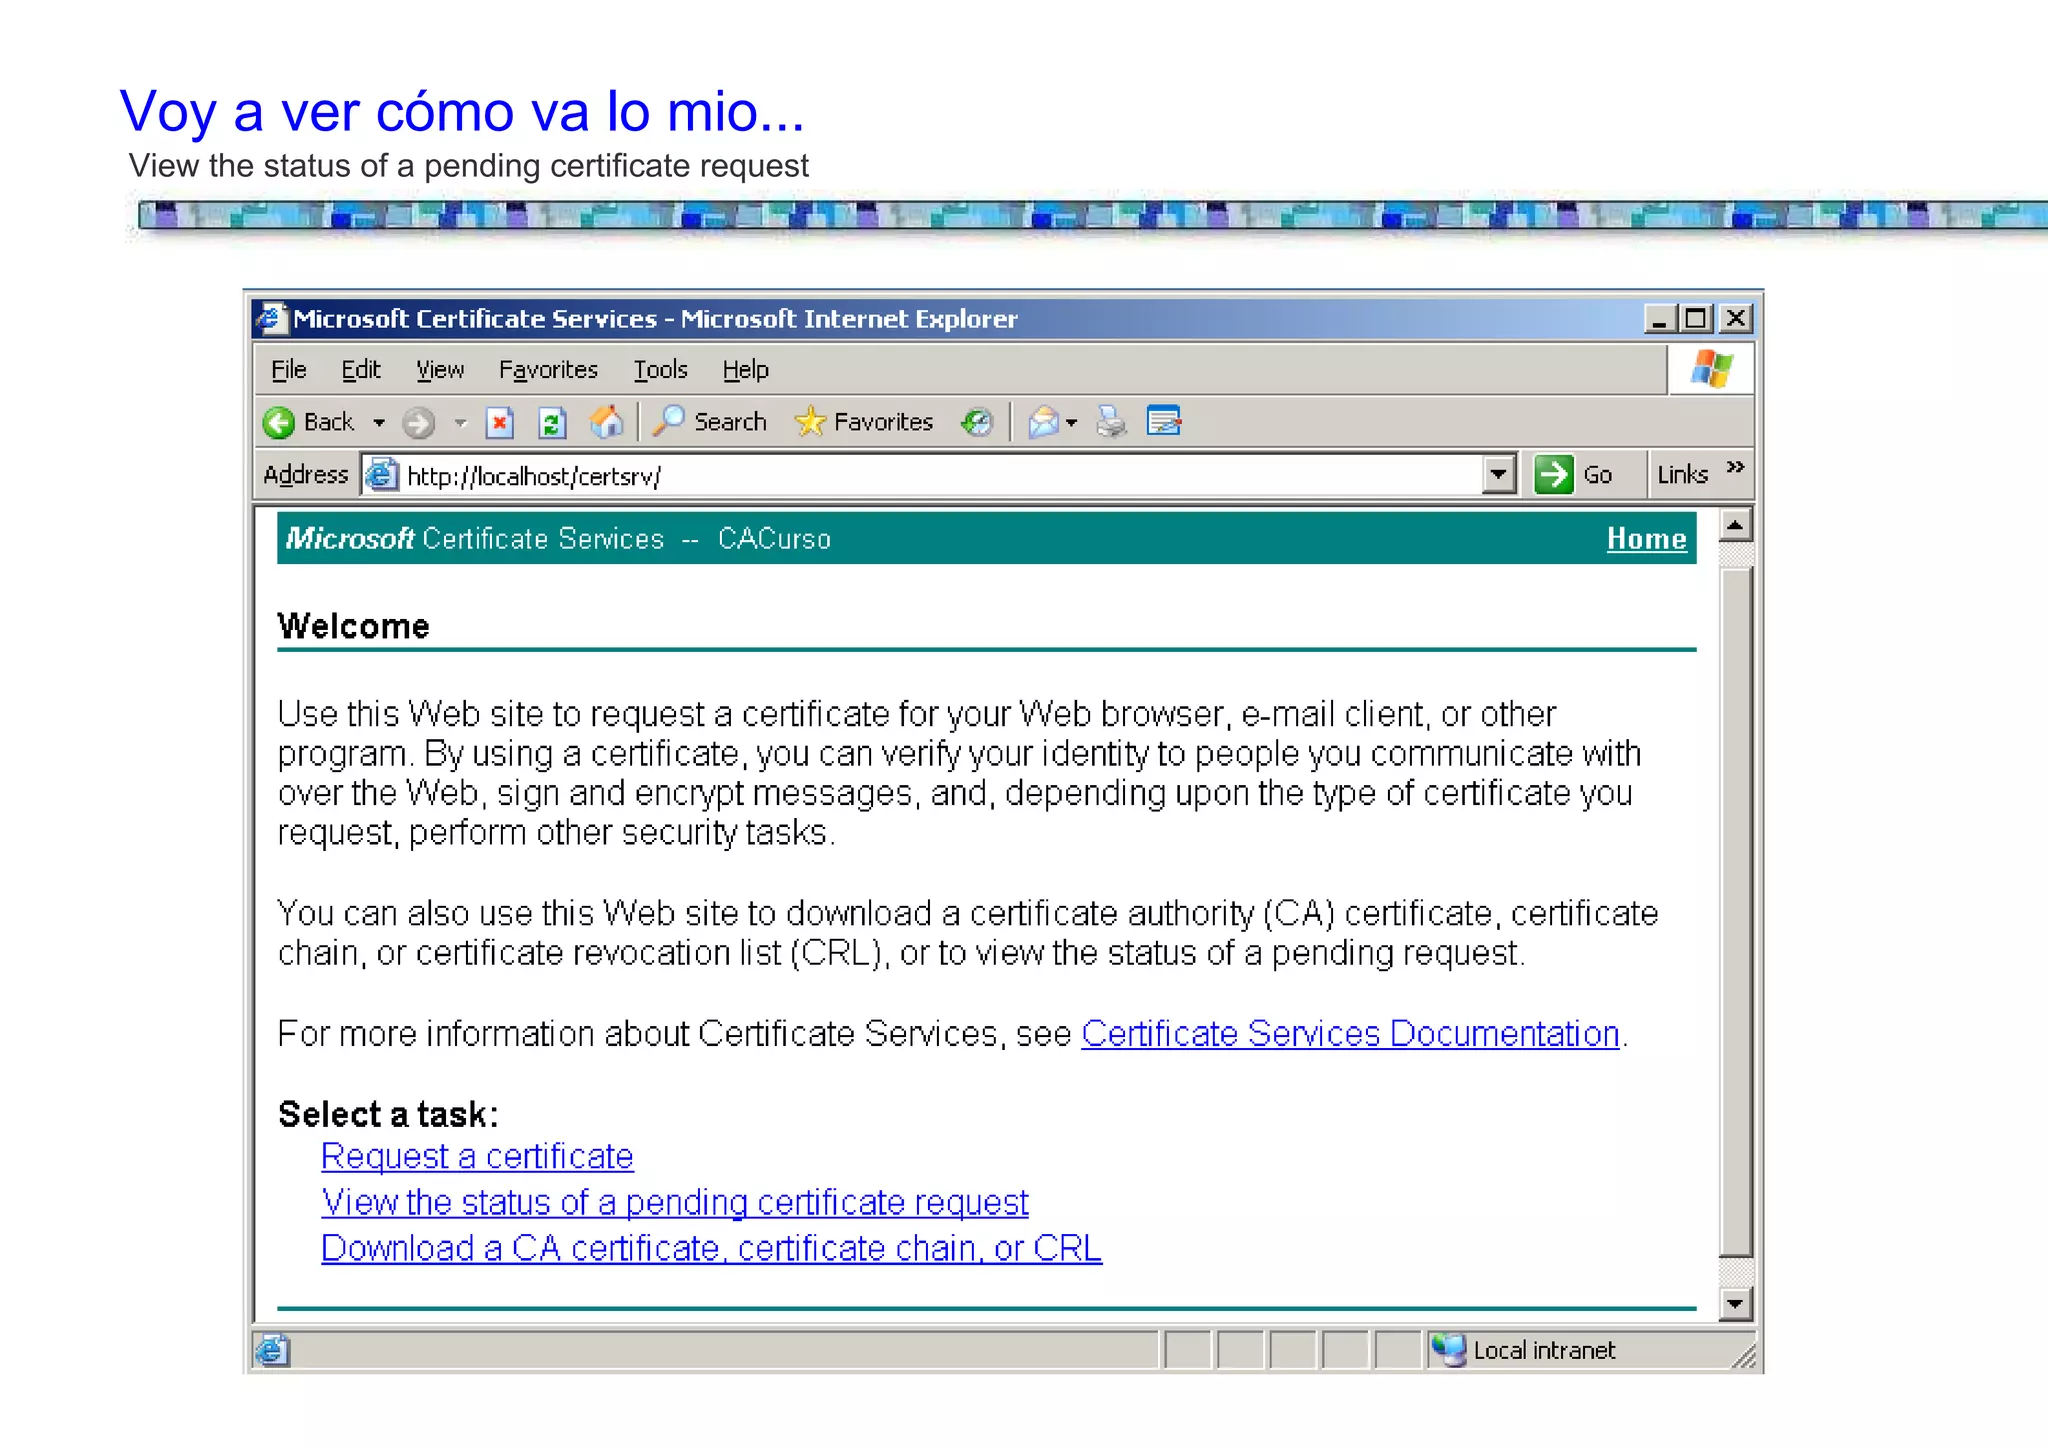Click the IE icon in title bar
2048x1447 pixels.
(x=271, y=319)
